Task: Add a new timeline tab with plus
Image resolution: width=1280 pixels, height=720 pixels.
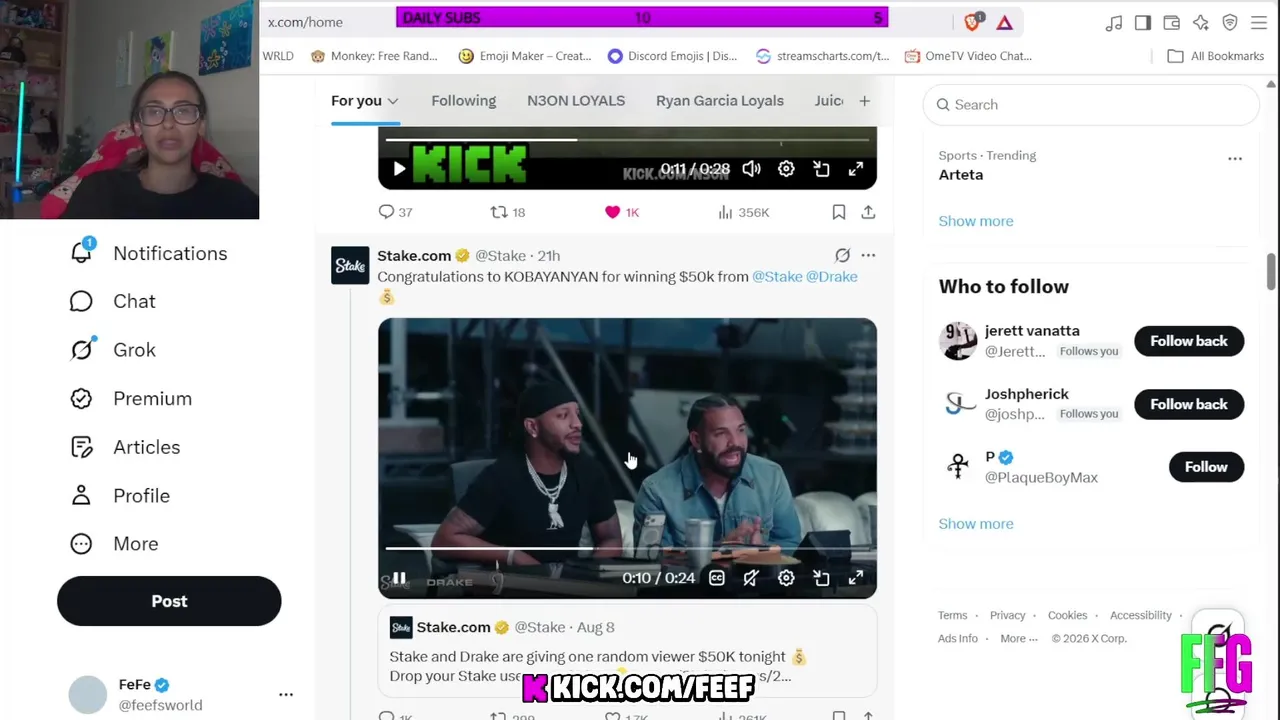Action: 864,101
